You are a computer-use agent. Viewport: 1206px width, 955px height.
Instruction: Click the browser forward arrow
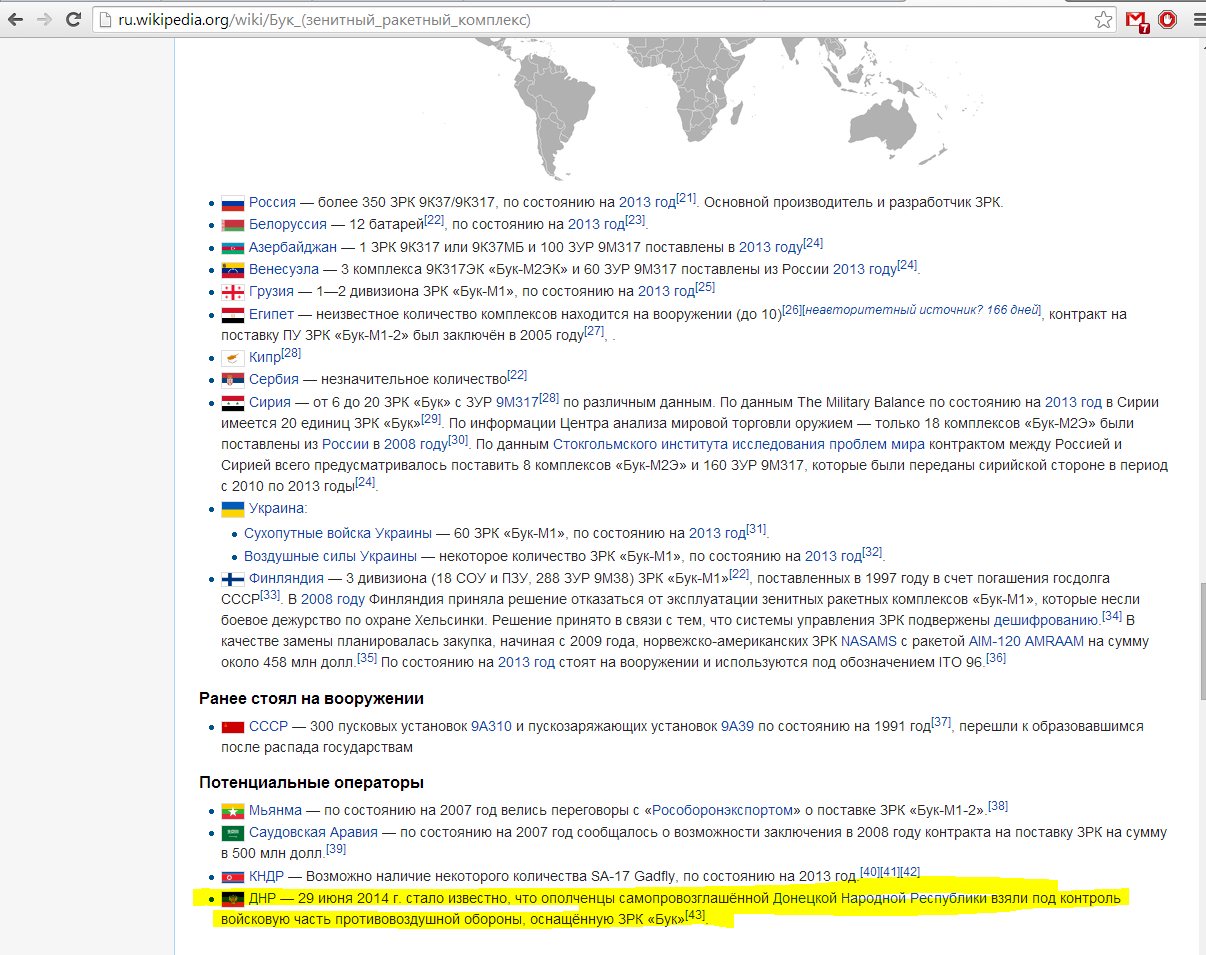tap(45, 19)
